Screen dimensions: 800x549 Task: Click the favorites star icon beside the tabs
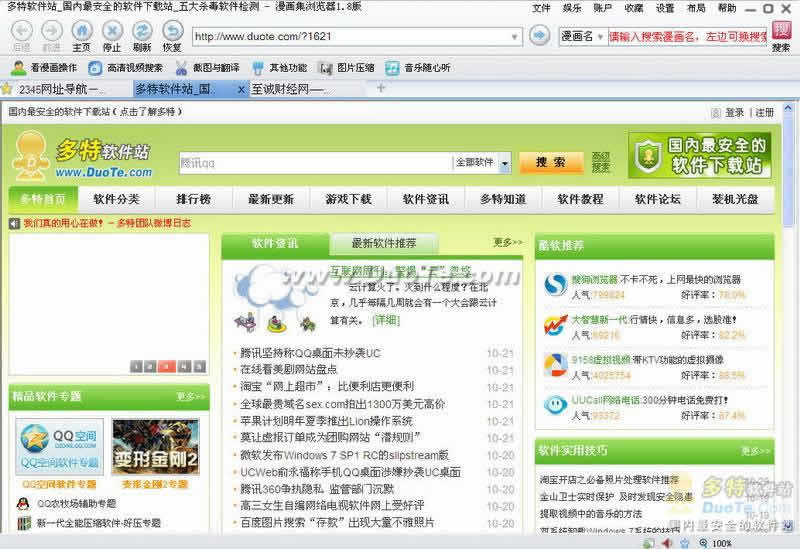point(7,89)
